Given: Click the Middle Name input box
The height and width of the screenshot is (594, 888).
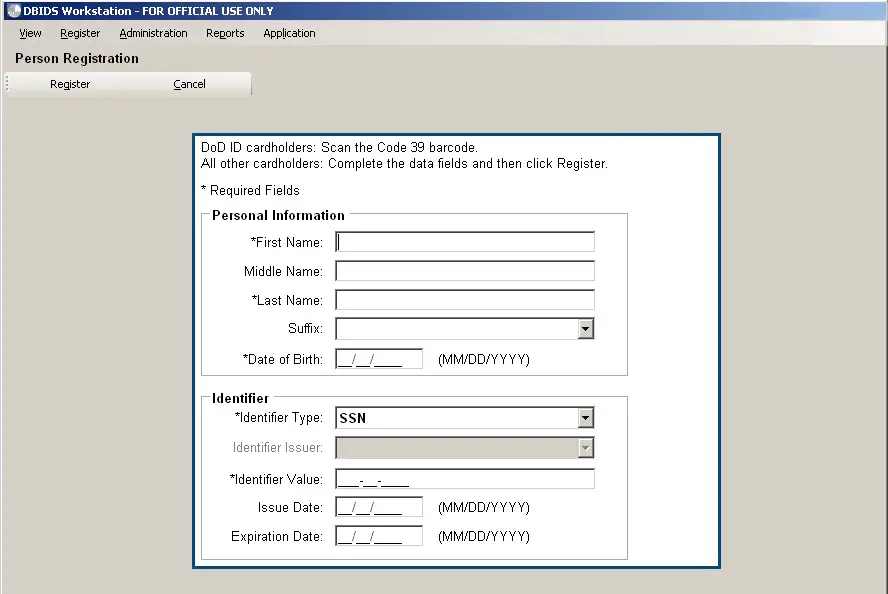Looking at the screenshot, I should pos(464,270).
